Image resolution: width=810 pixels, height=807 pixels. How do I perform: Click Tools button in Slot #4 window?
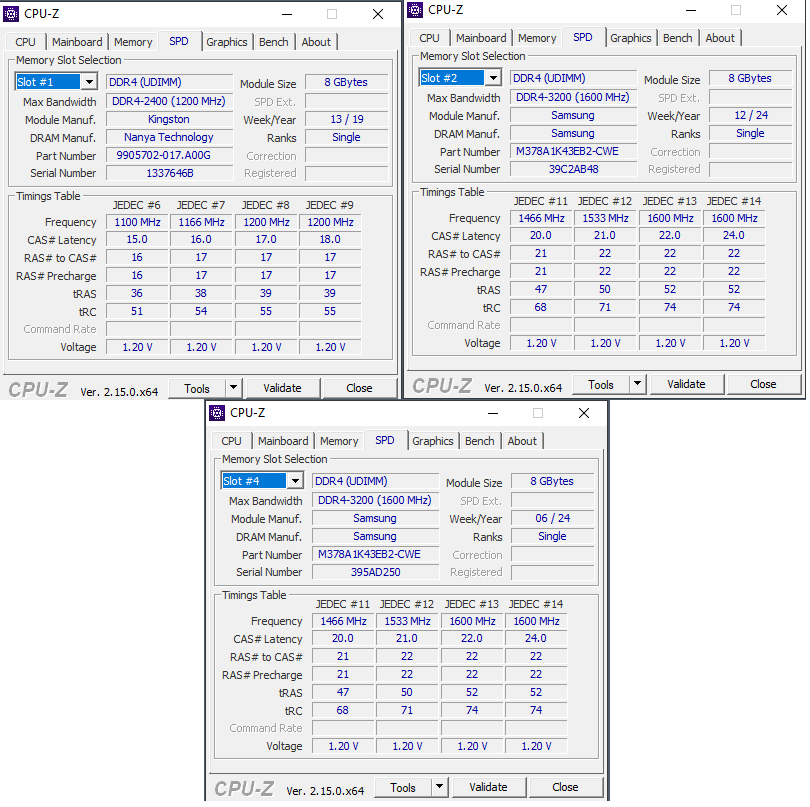[403, 787]
